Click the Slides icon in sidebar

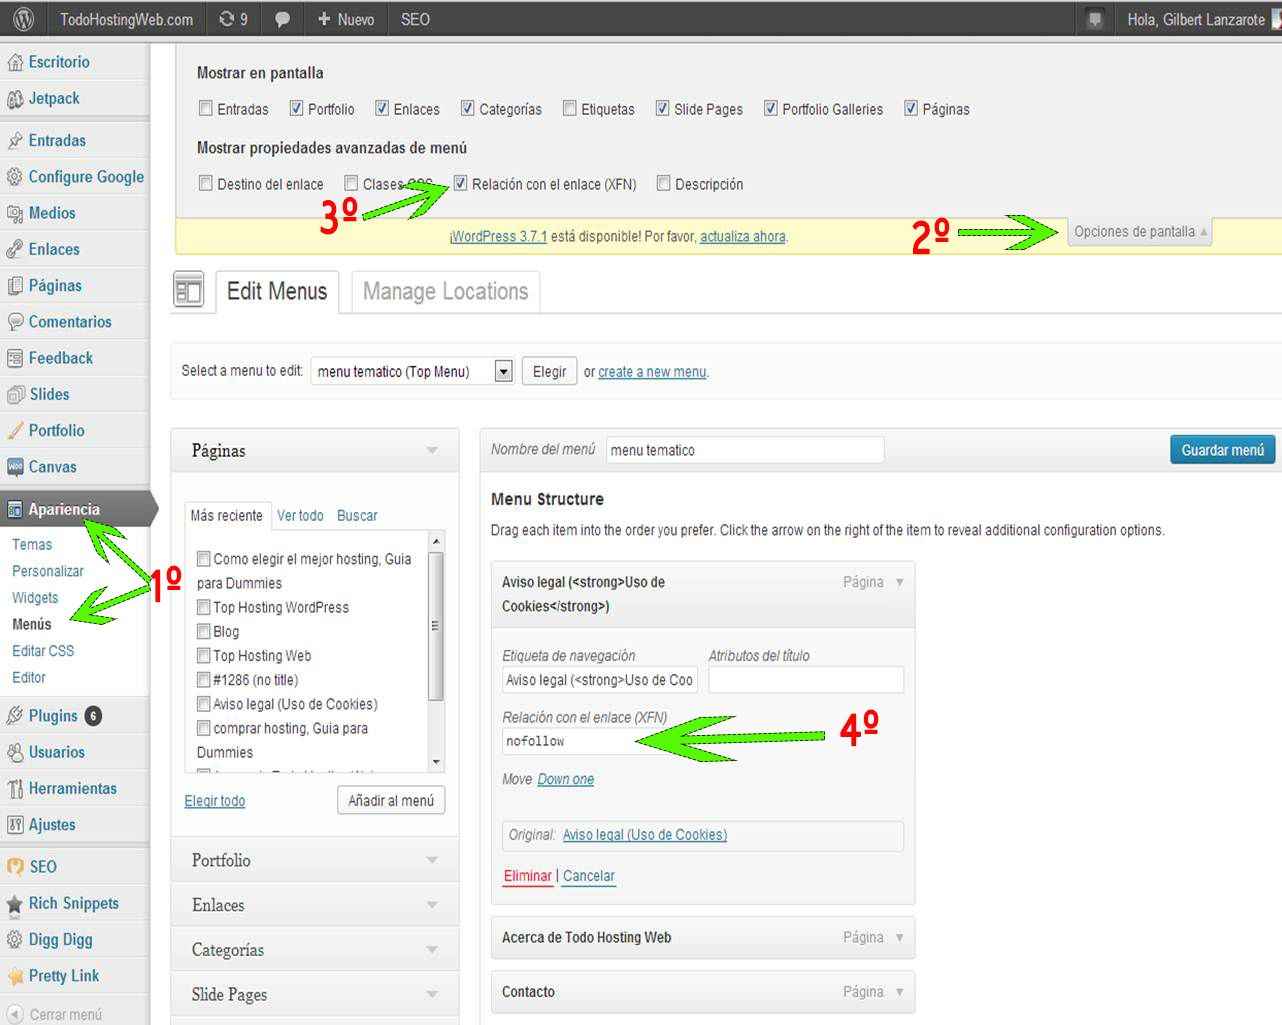15,394
